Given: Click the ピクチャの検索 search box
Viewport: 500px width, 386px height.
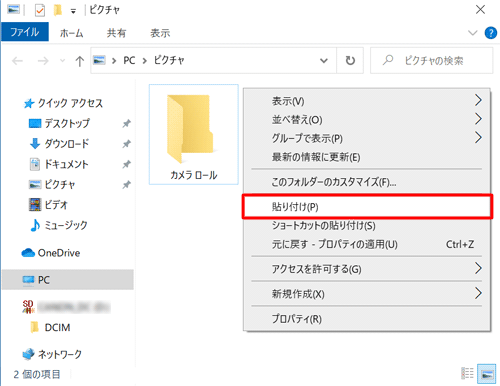Looking at the screenshot, I should pos(431,60).
